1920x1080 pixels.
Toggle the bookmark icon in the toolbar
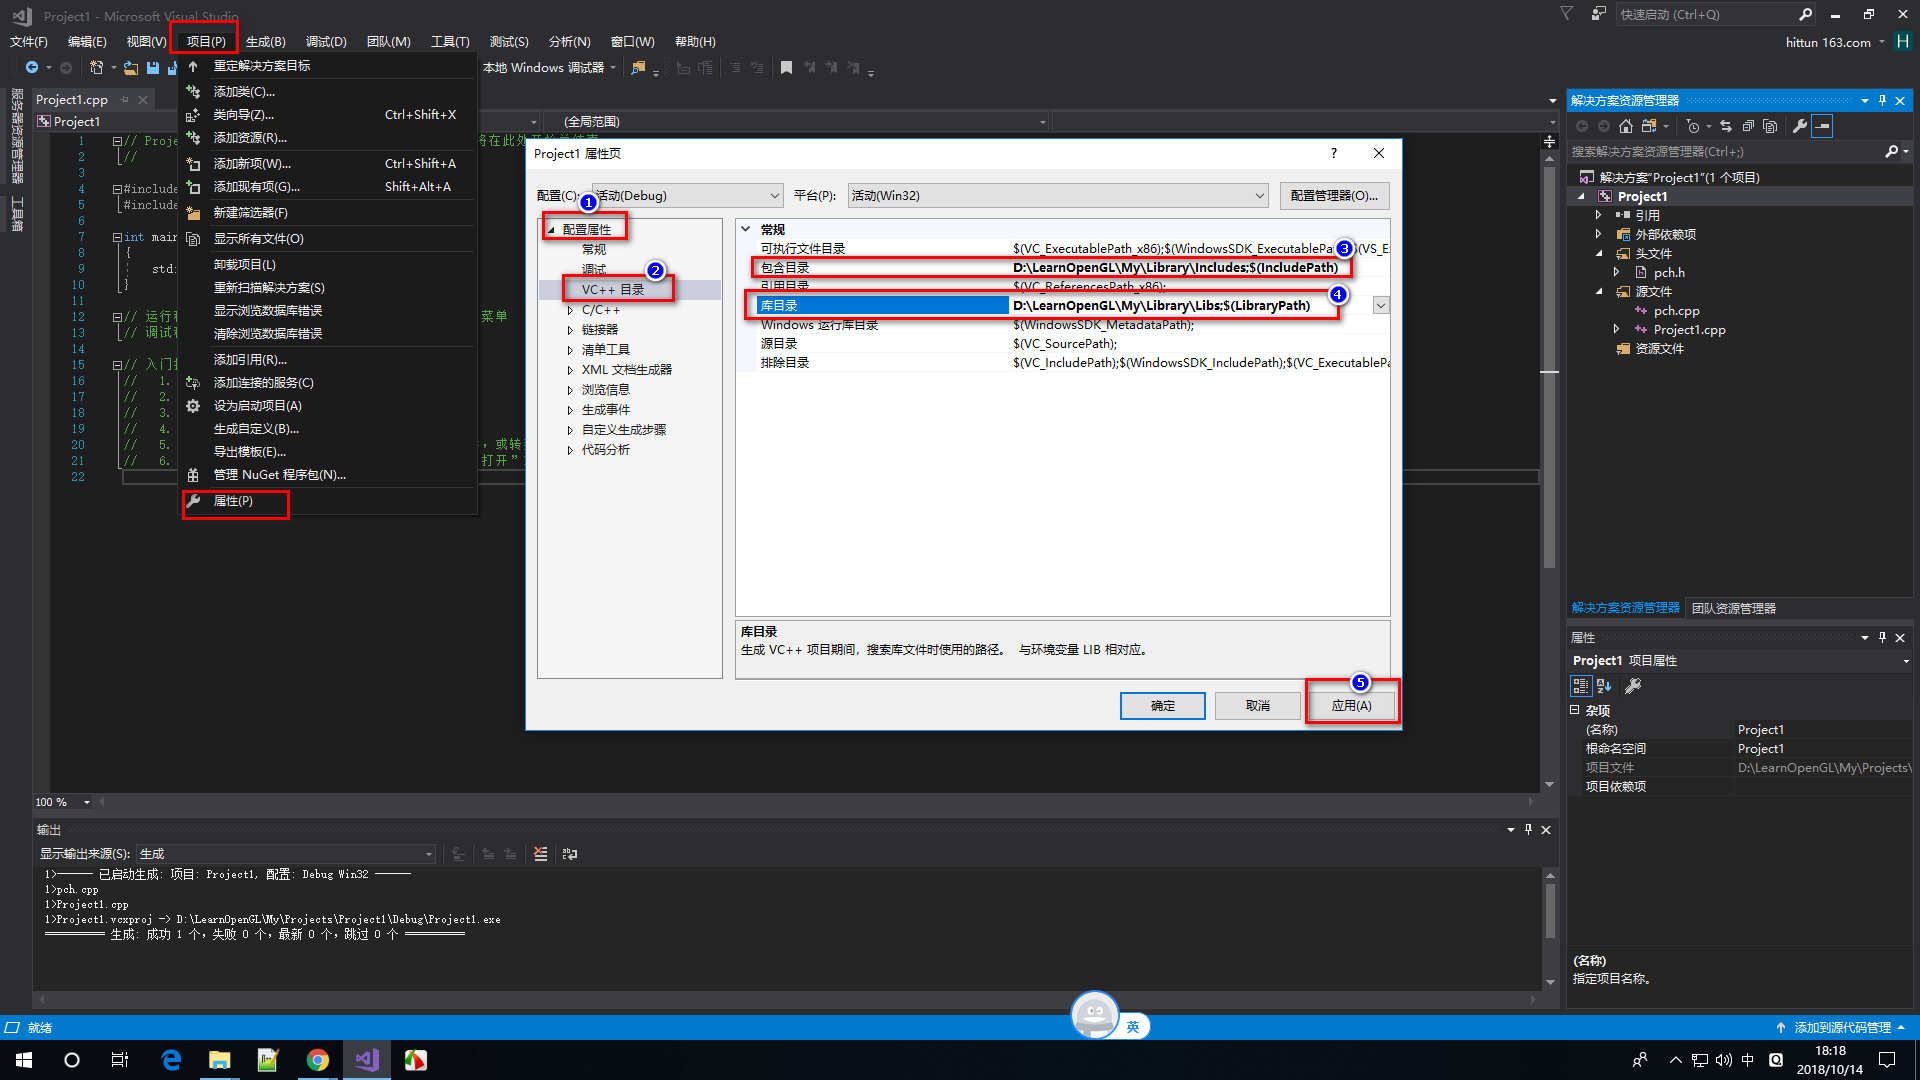787,67
